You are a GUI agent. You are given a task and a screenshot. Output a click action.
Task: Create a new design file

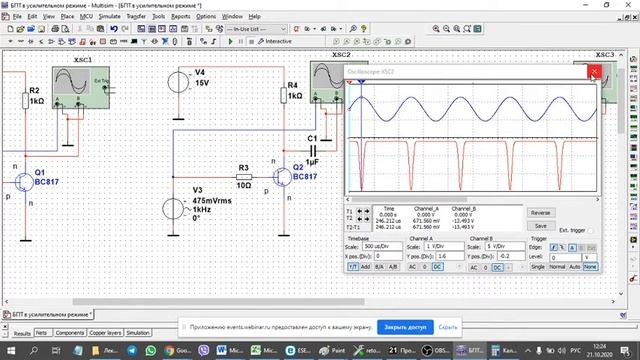(11, 29)
